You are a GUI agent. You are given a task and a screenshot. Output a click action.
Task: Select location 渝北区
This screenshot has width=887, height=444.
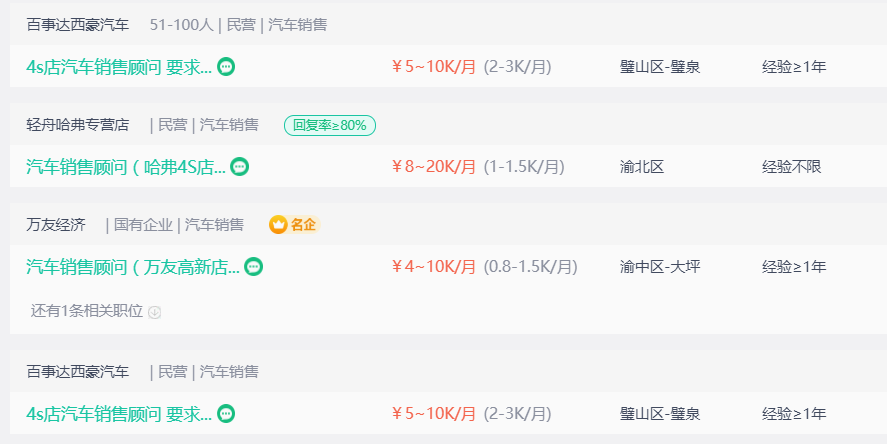click(x=641, y=167)
